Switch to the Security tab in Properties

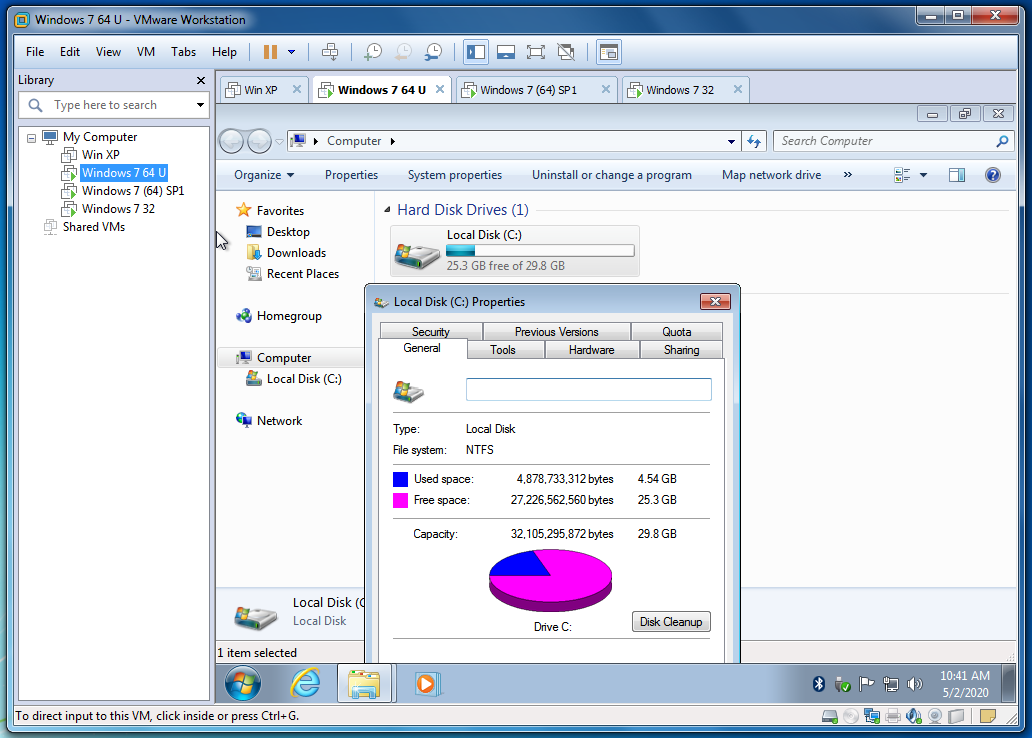point(431,331)
